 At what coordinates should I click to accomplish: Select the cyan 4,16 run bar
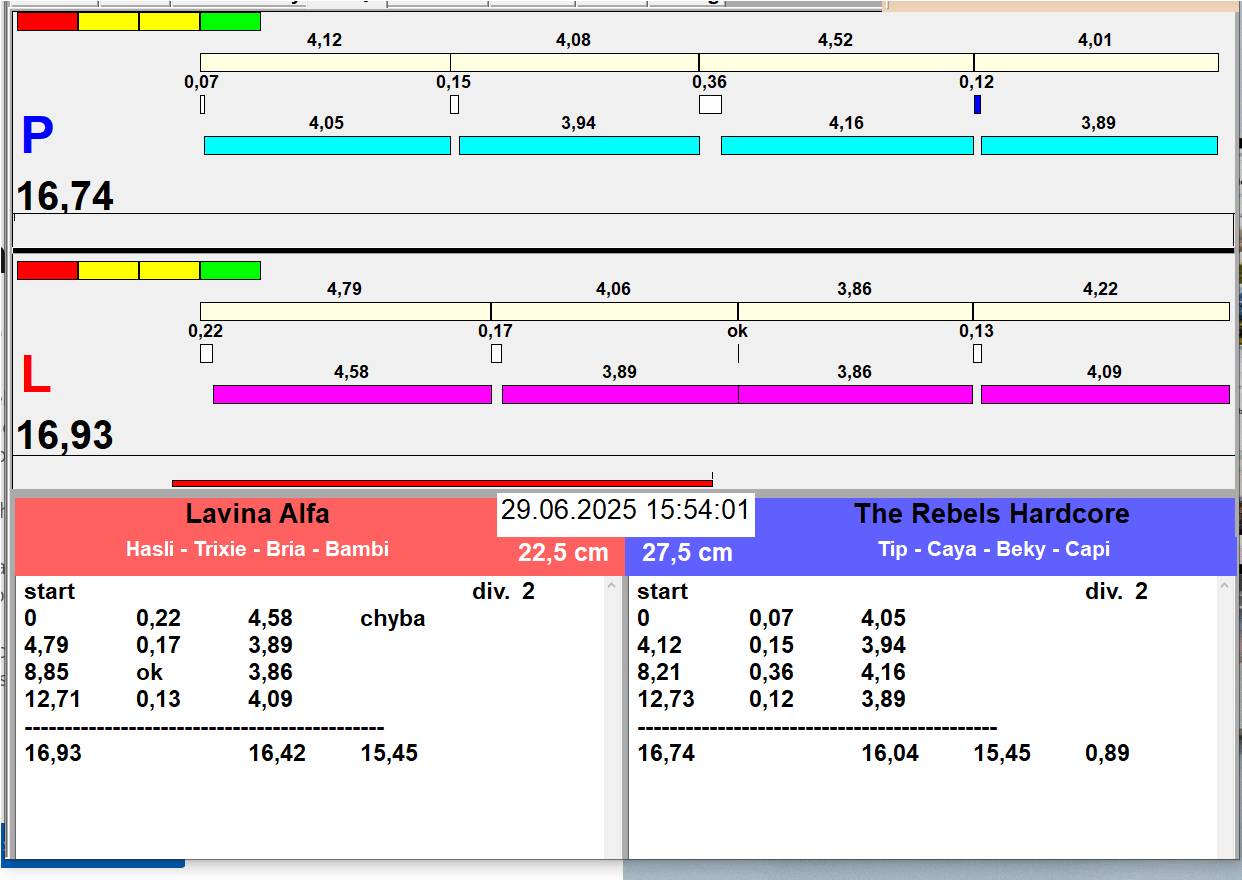point(846,145)
